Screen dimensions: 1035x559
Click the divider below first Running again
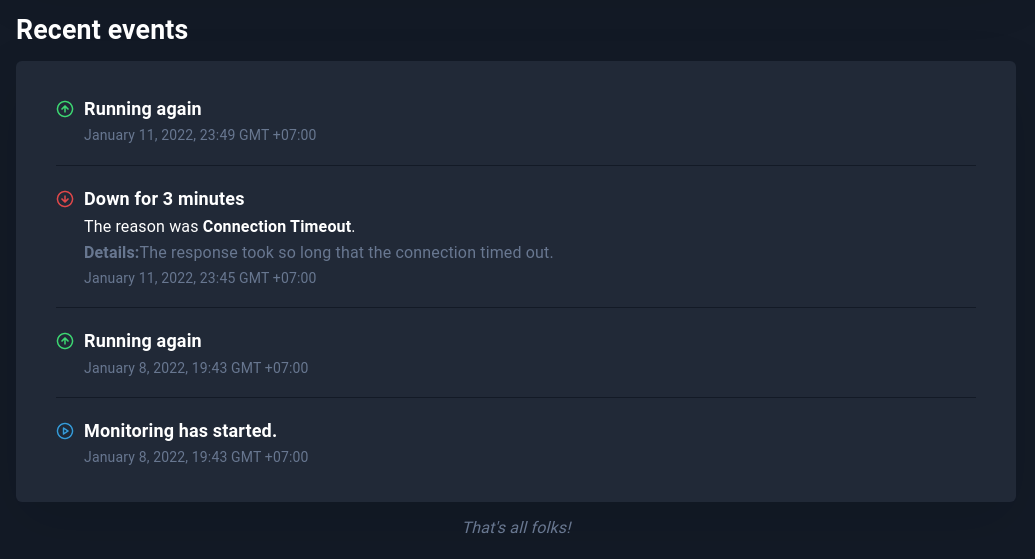pos(516,165)
